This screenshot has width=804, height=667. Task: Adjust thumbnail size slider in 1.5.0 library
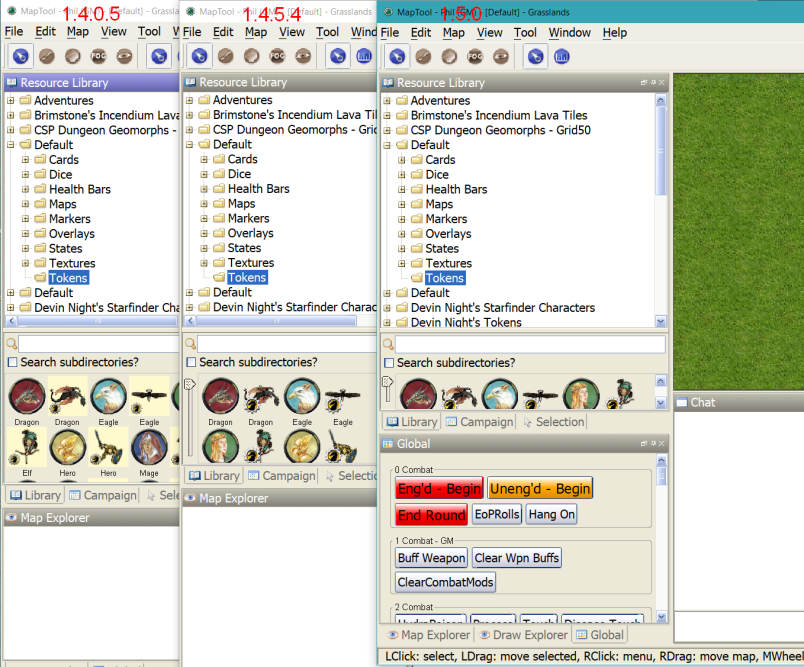point(388,382)
